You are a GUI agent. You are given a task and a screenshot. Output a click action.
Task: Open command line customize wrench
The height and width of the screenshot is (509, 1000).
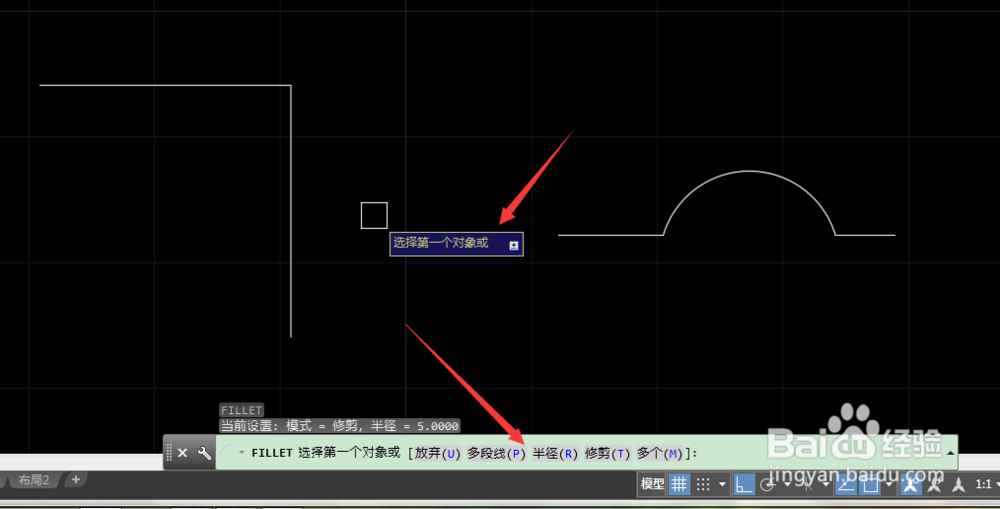204,453
